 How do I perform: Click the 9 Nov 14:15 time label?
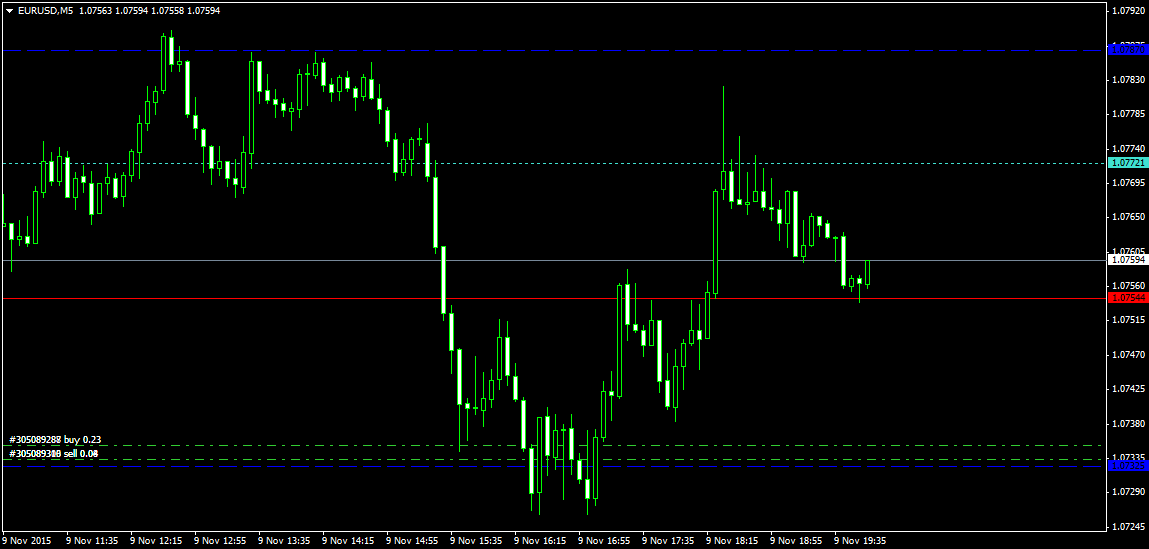pyautogui.click(x=349, y=540)
